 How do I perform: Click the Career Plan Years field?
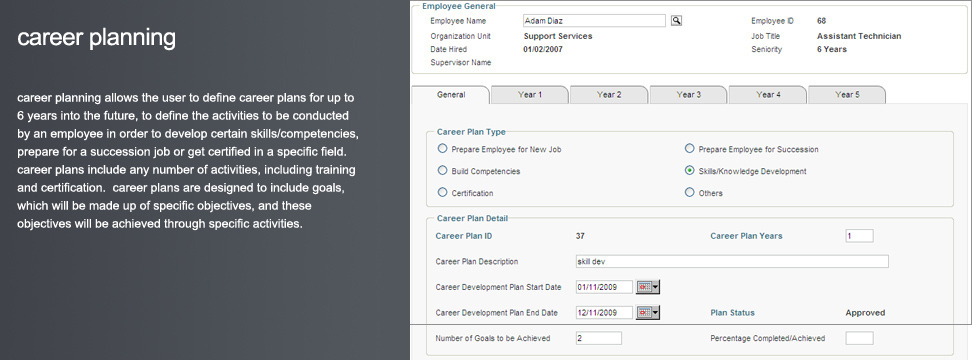click(859, 235)
